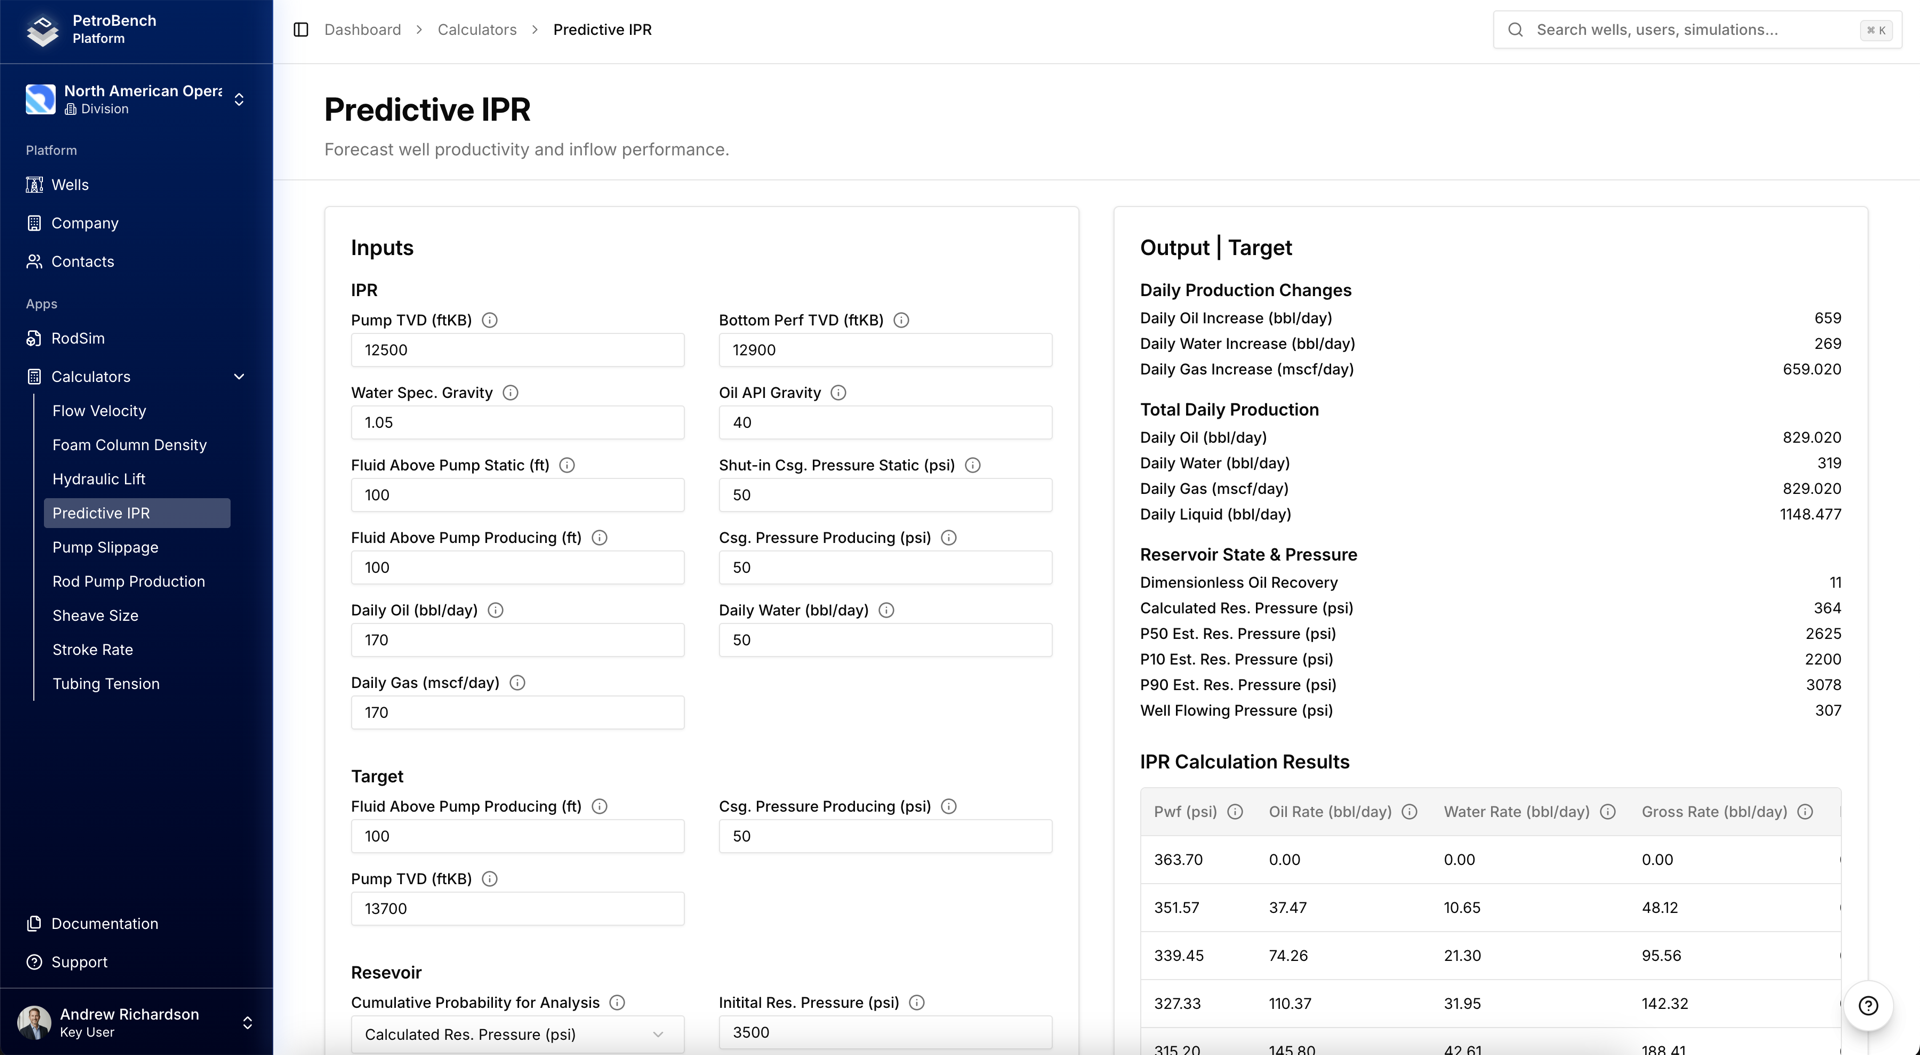Collapse the Calculators section chevron
Image resolution: width=1920 pixels, height=1055 pixels.
pos(239,377)
